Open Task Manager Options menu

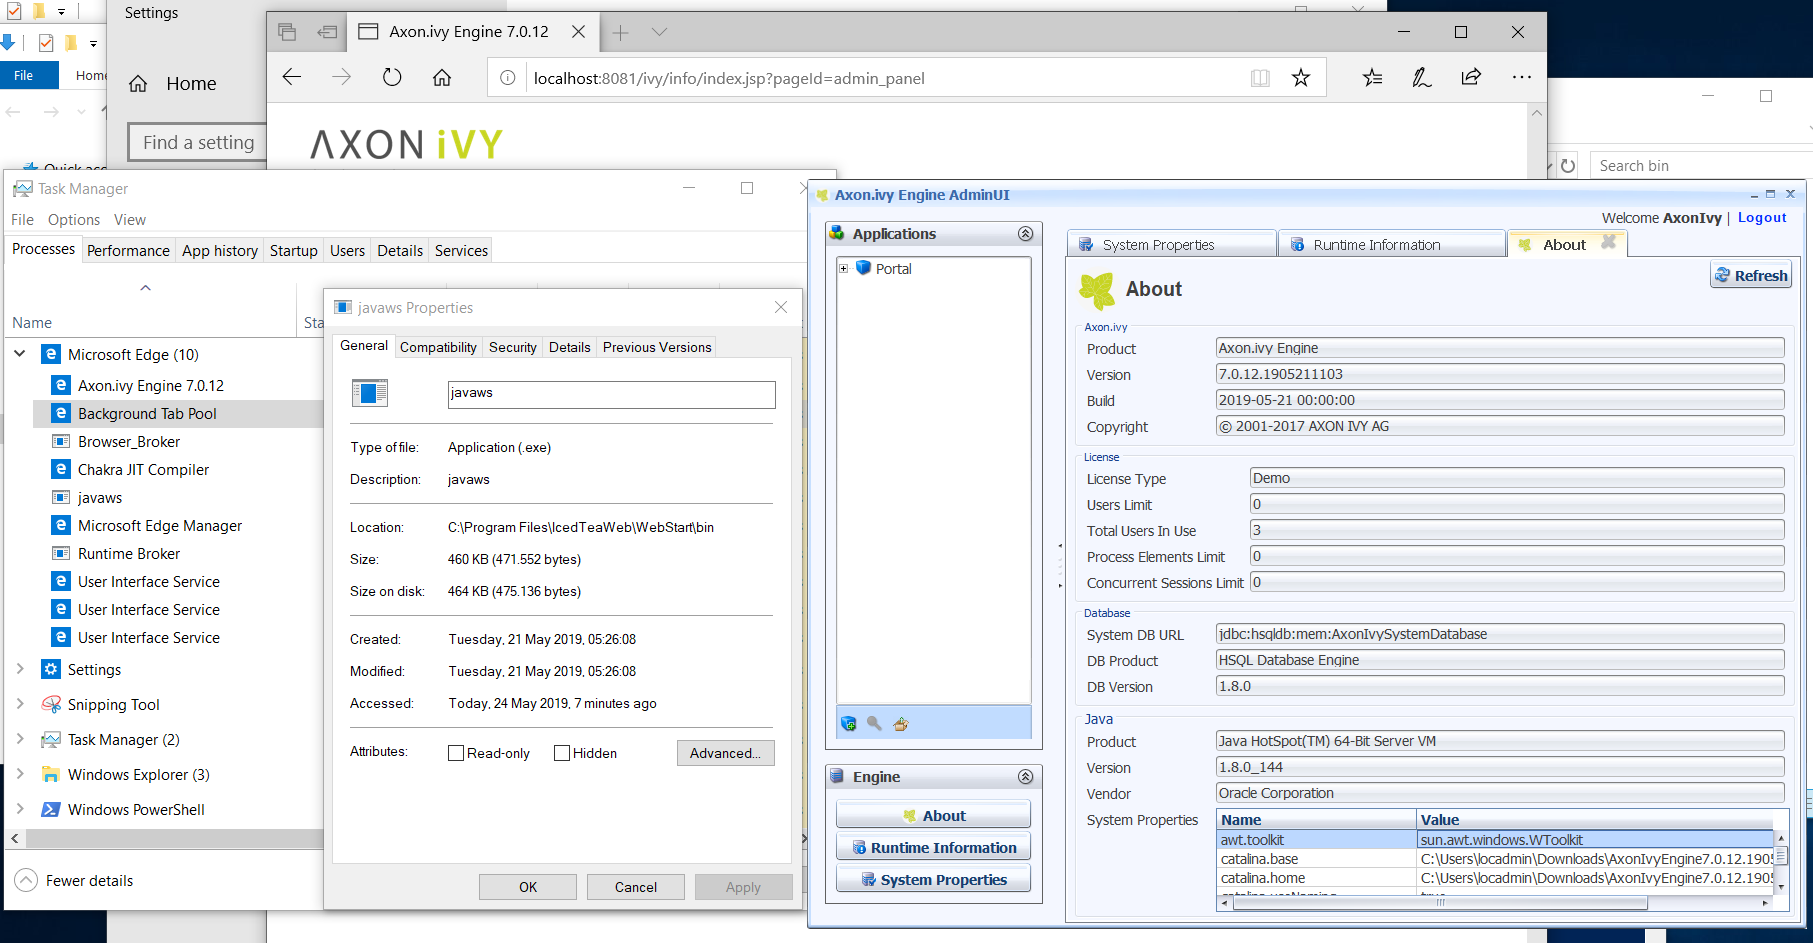pyautogui.click(x=74, y=220)
